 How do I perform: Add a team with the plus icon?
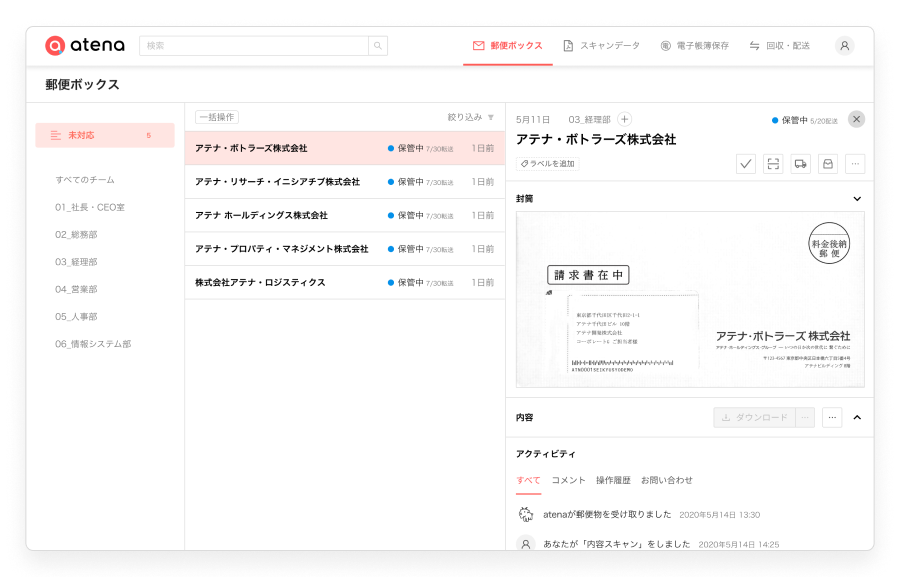click(x=624, y=119)
